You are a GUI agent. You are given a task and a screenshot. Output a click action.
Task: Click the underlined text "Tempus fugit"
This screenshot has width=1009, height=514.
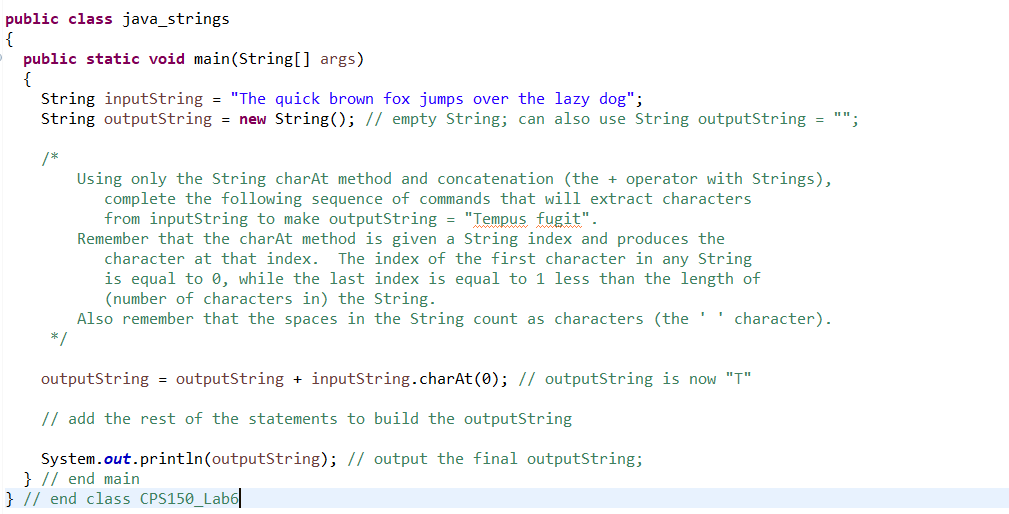pos(528,219)
